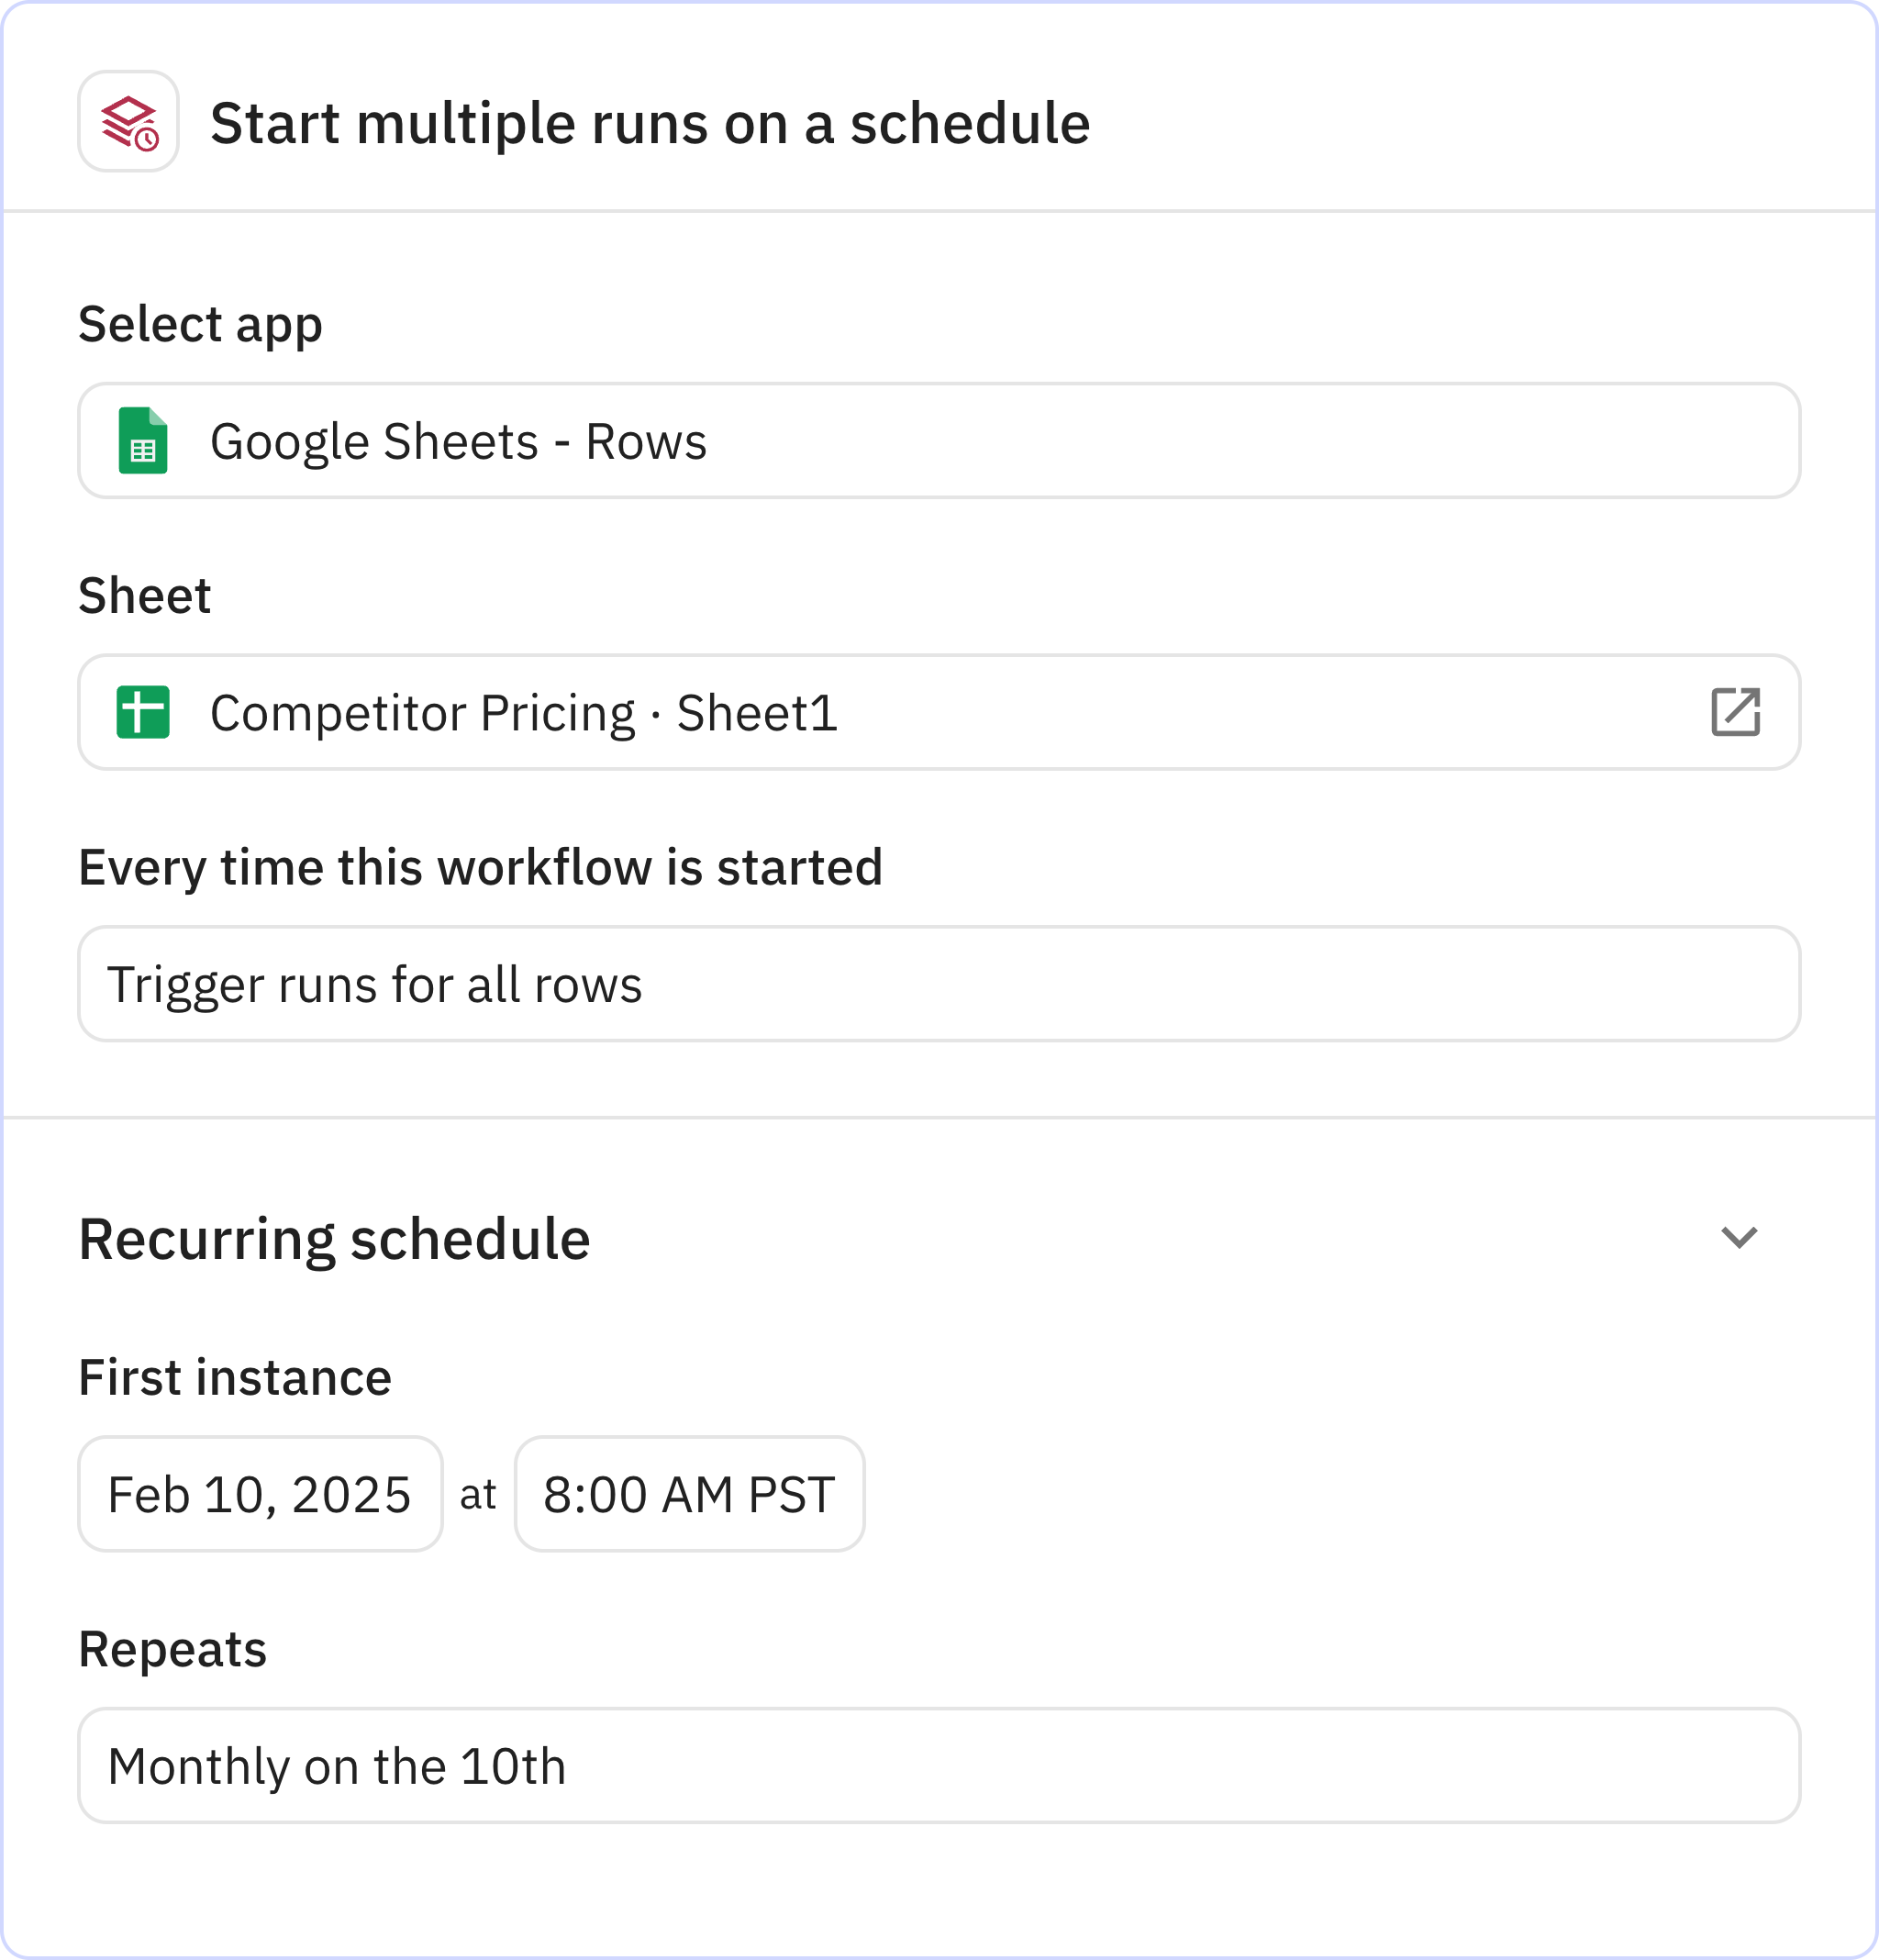Click the Start multiple runs on a schedule title
This screenshot has height=1960, width=1879.
(x=650, y=124)
